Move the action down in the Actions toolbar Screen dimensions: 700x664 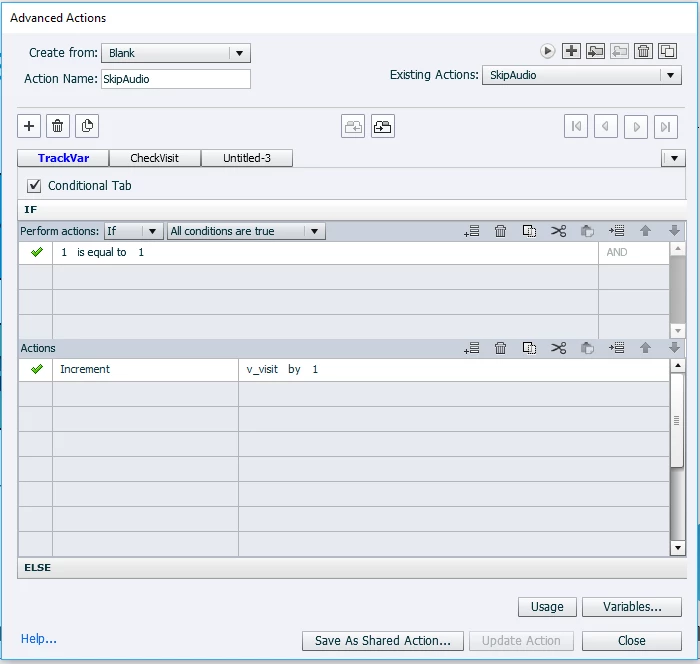675,348
